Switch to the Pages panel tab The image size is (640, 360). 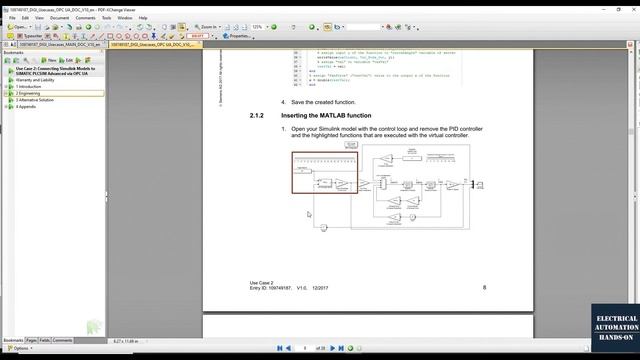[31, 340]
